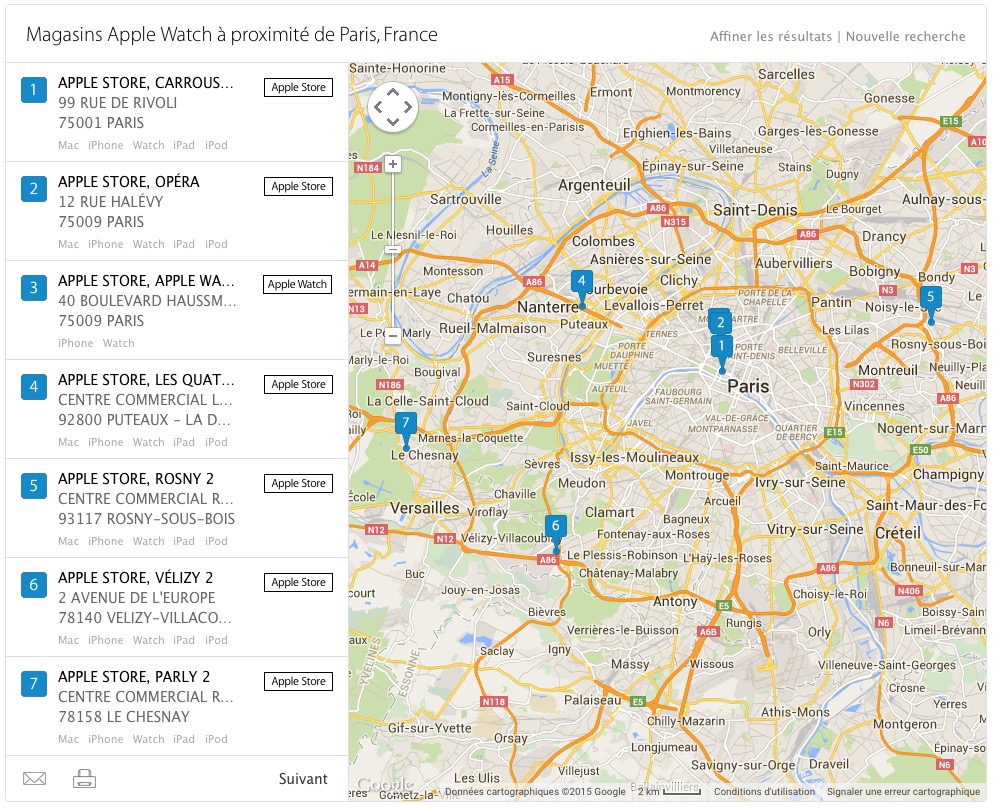This screenshot has width=995, height=808.
Task: Click the Argenteuil label on the map
Action: (x=595, y=185)
